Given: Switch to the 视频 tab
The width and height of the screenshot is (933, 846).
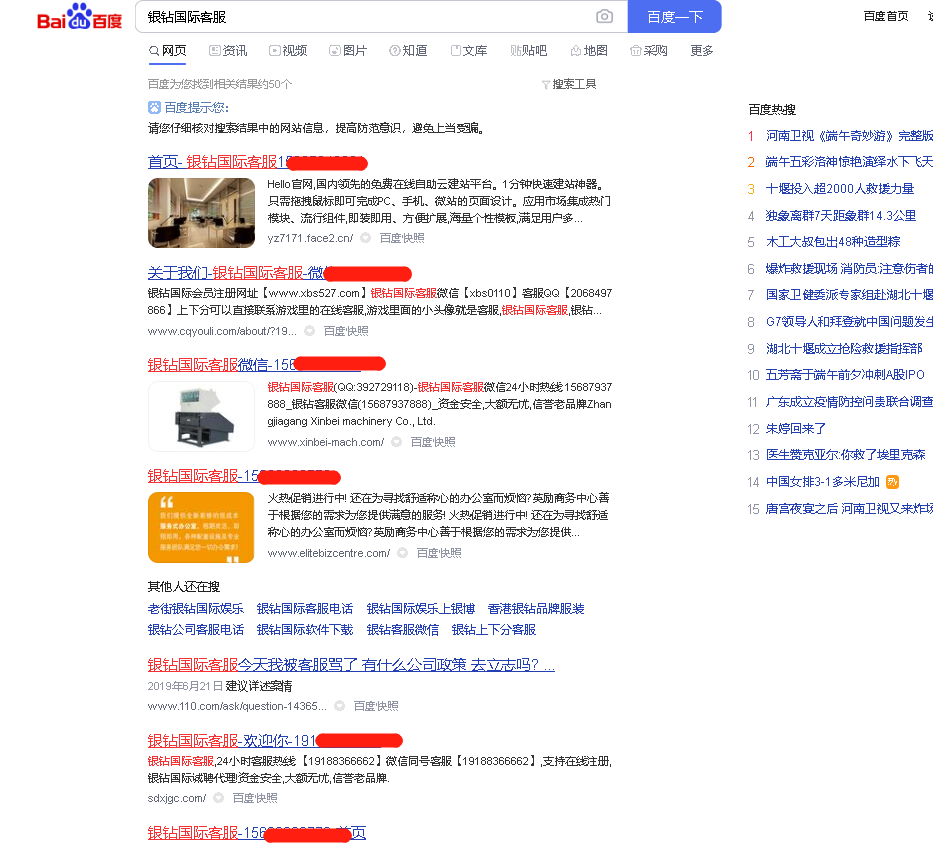Looking at the screenshot, I should coord(288,51).
